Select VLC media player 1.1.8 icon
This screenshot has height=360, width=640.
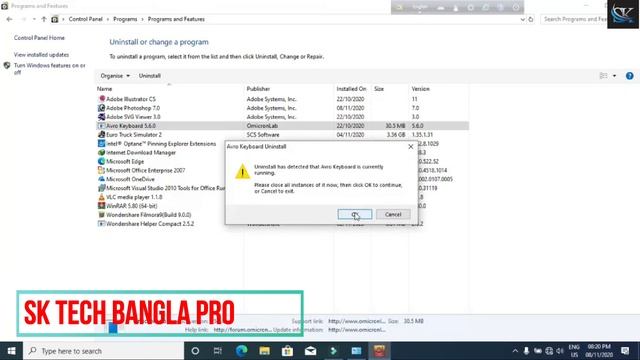click(102, 197)
